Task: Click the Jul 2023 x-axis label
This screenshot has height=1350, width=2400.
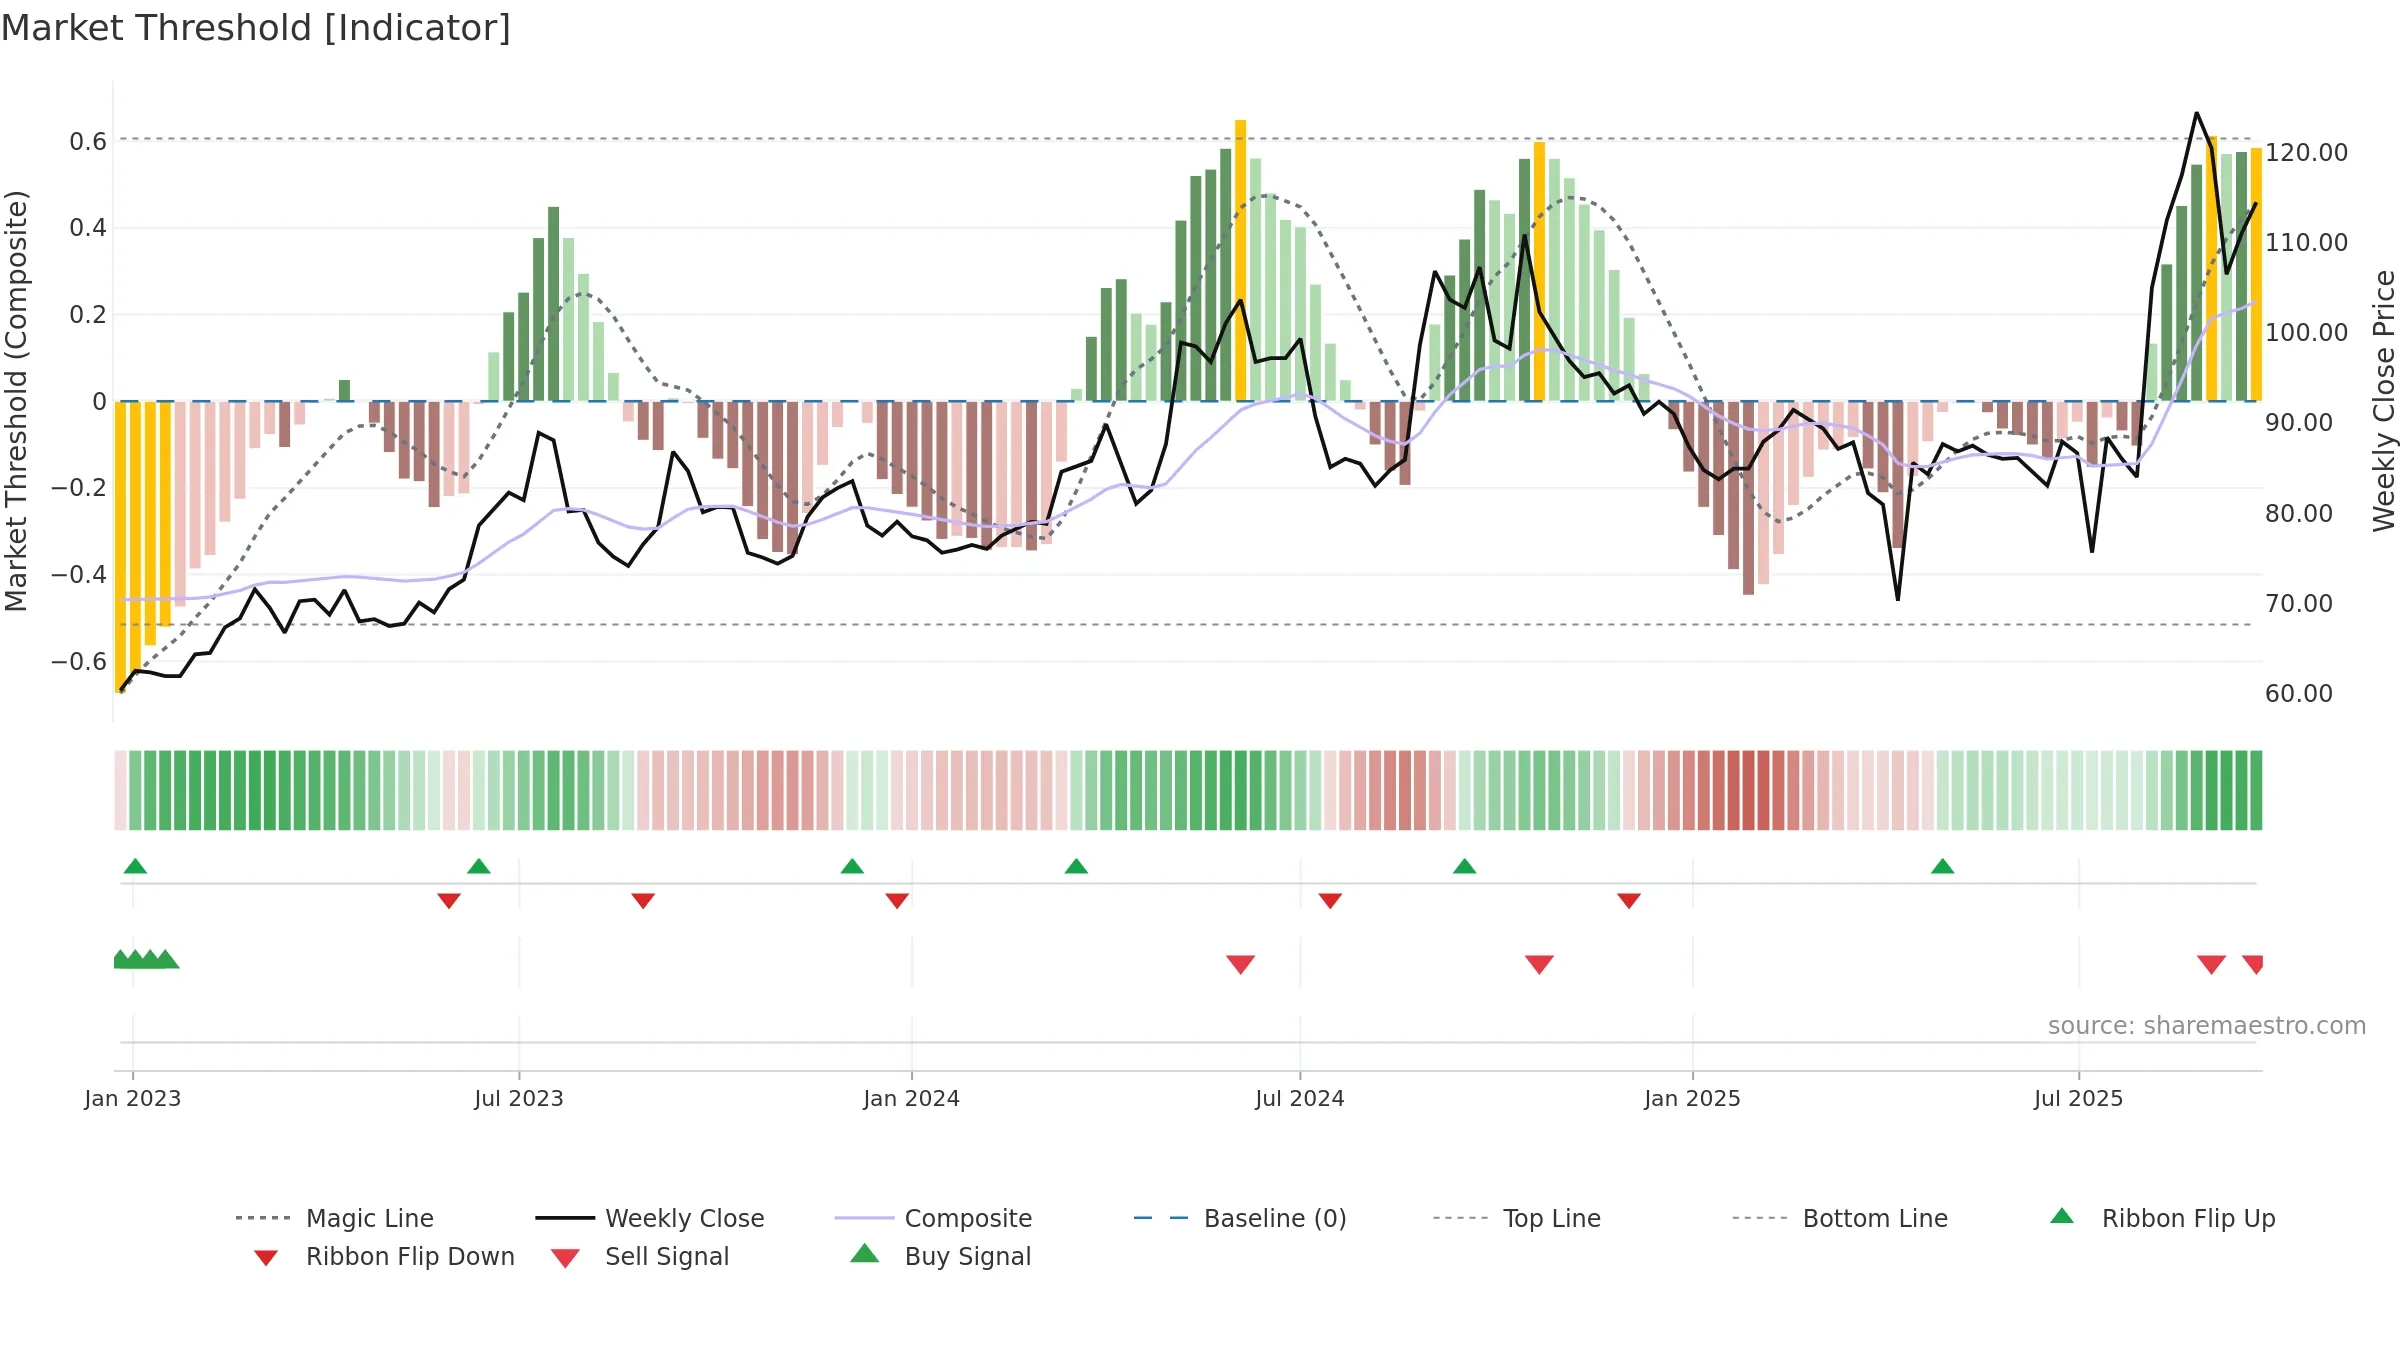Action: point(519,1098)
